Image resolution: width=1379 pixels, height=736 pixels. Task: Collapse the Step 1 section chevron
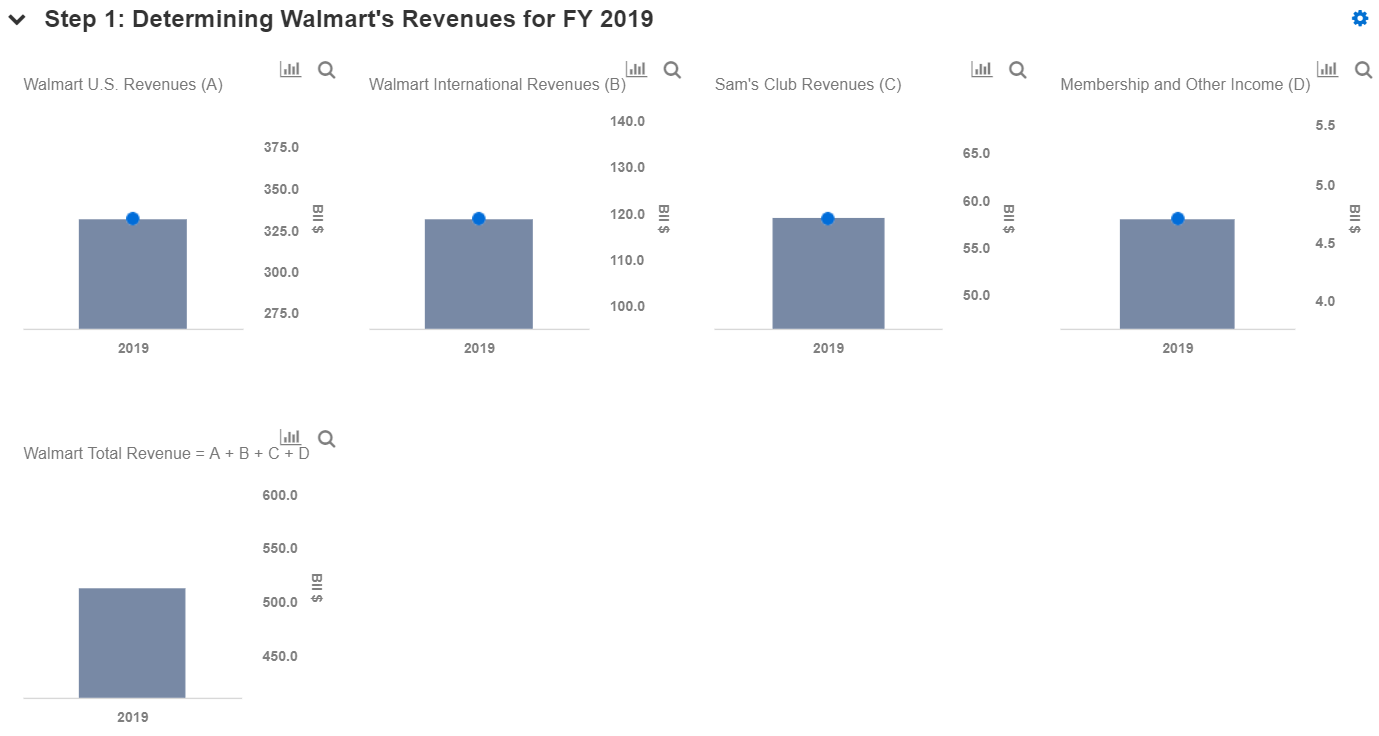17,20
